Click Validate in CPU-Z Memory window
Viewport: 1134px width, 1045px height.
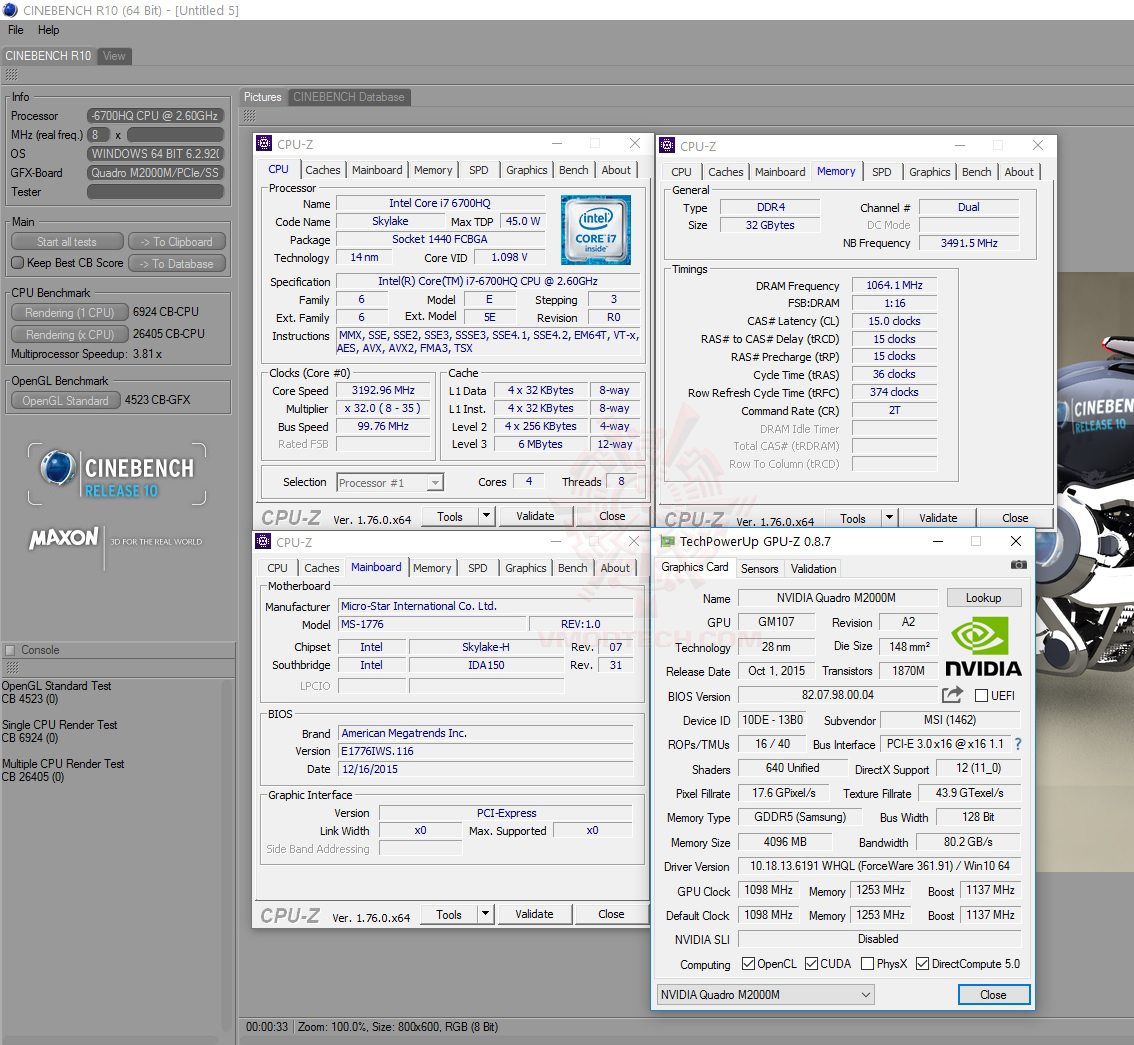click(x=938, y=518)
